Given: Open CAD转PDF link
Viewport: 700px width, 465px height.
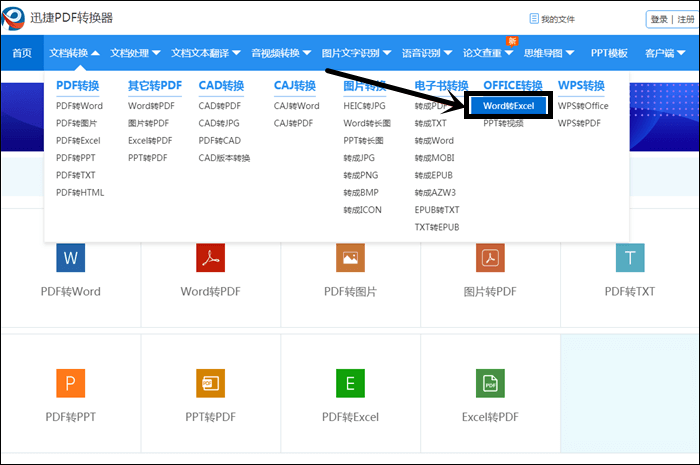Looking at the screenshot, I should (220, 106).
